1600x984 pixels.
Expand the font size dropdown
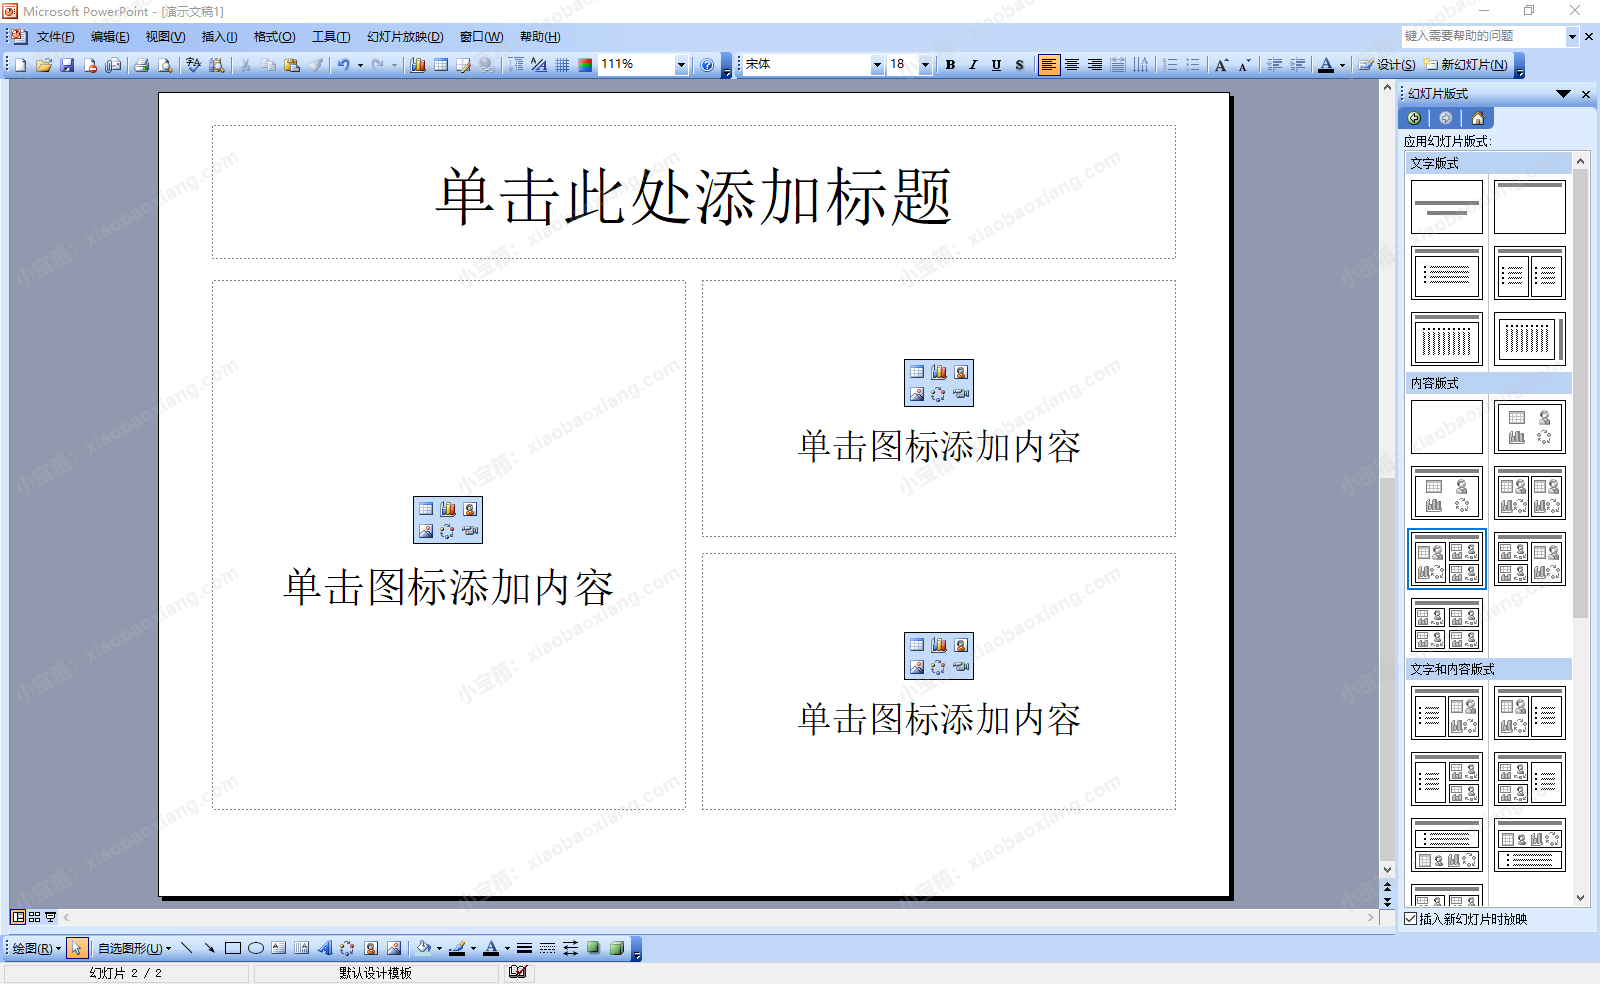(x=925, y=65)
